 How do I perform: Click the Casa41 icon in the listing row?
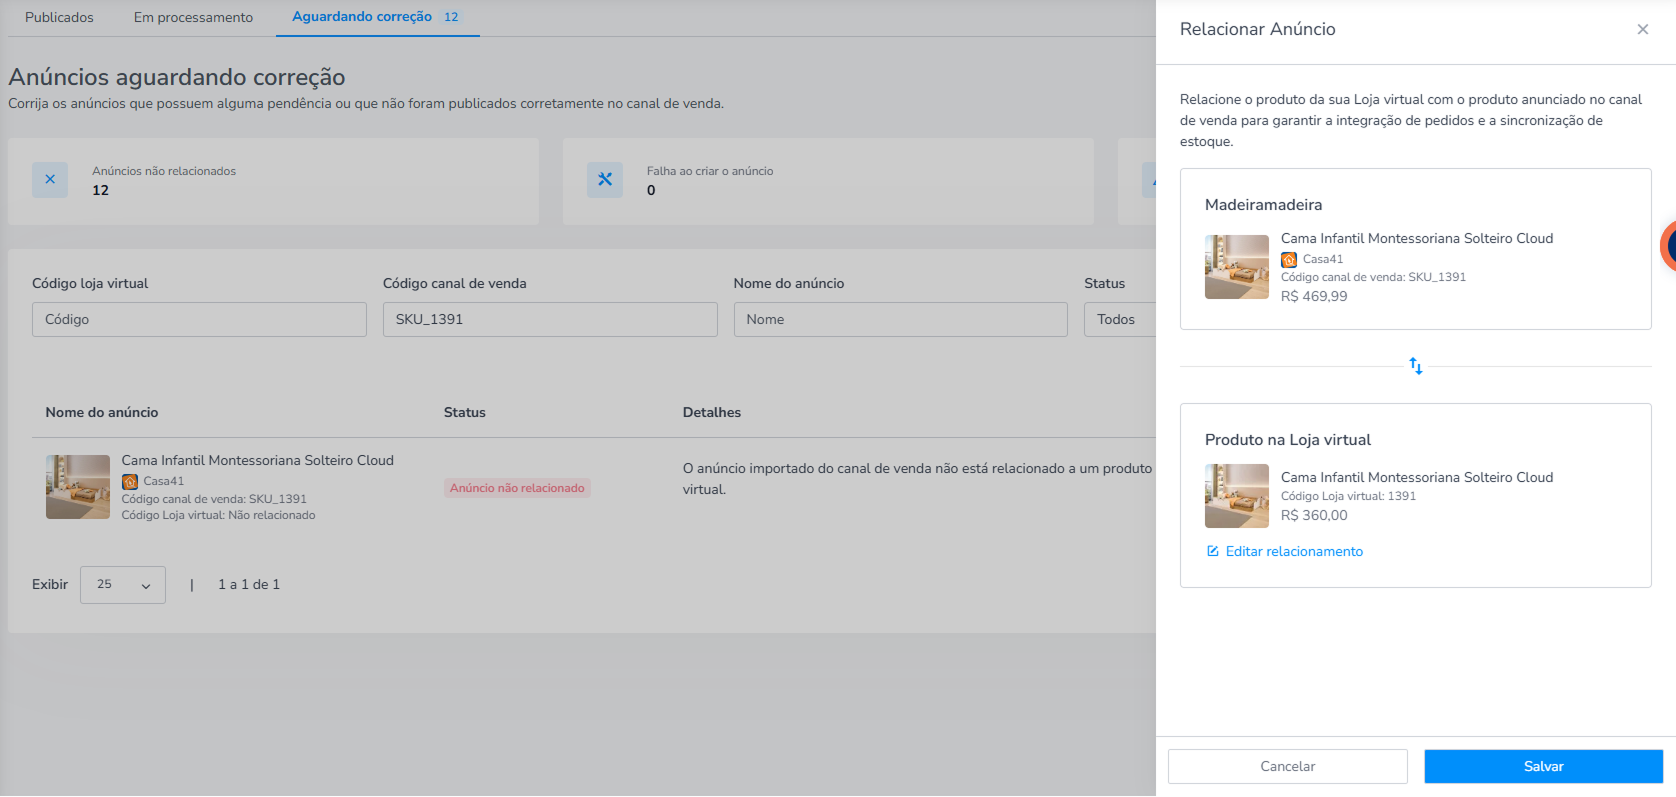pyautogui.click(x=130, y=481)
